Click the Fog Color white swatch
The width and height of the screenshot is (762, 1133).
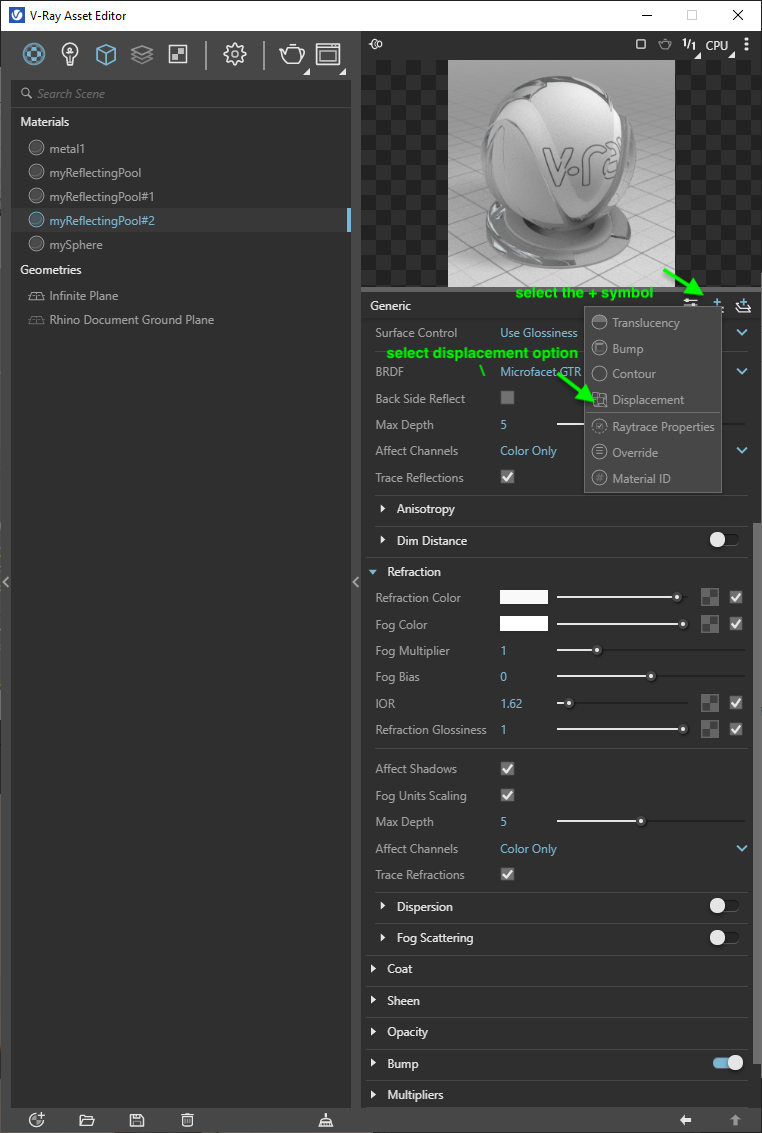(524, 624)
